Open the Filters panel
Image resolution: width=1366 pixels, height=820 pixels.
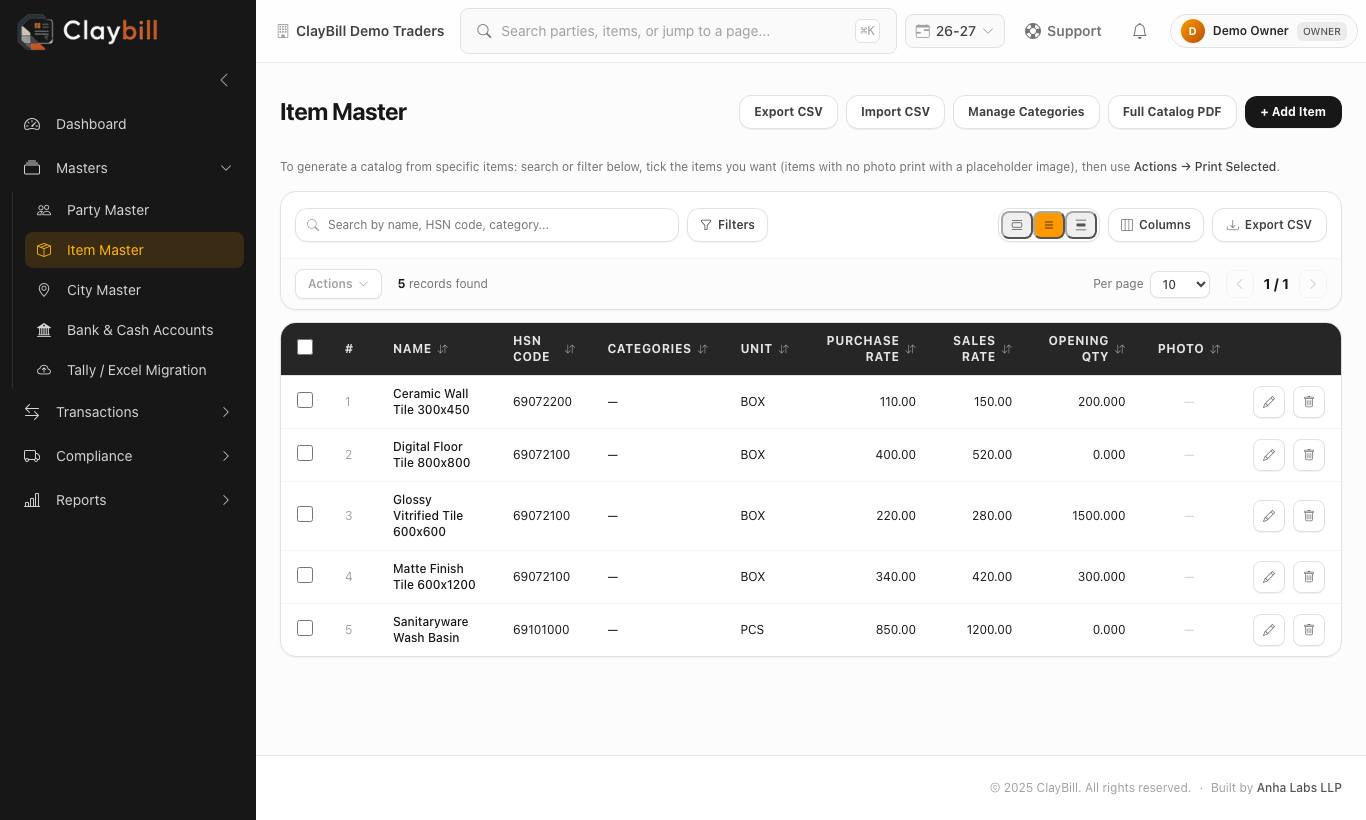pos(727,225)
